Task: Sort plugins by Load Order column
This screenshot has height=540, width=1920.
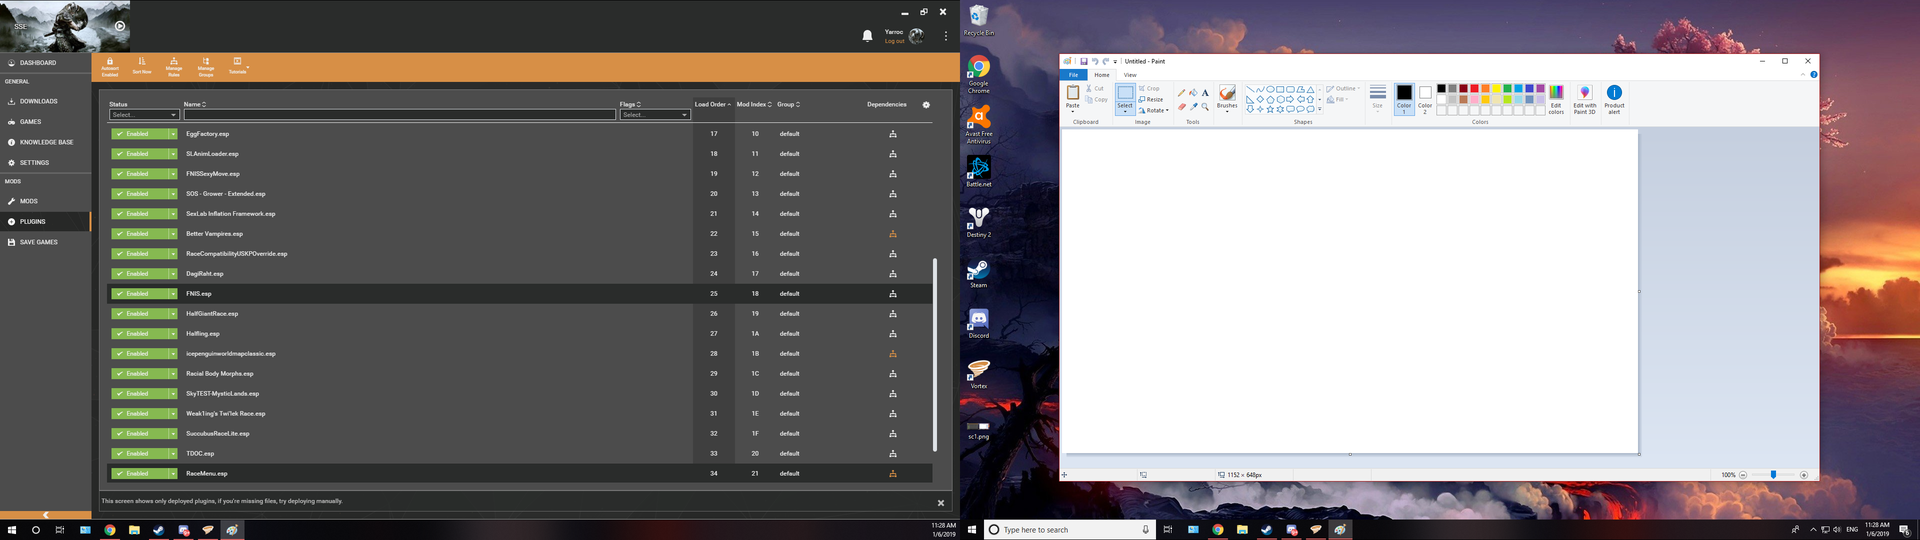Action: coord(713,104)
